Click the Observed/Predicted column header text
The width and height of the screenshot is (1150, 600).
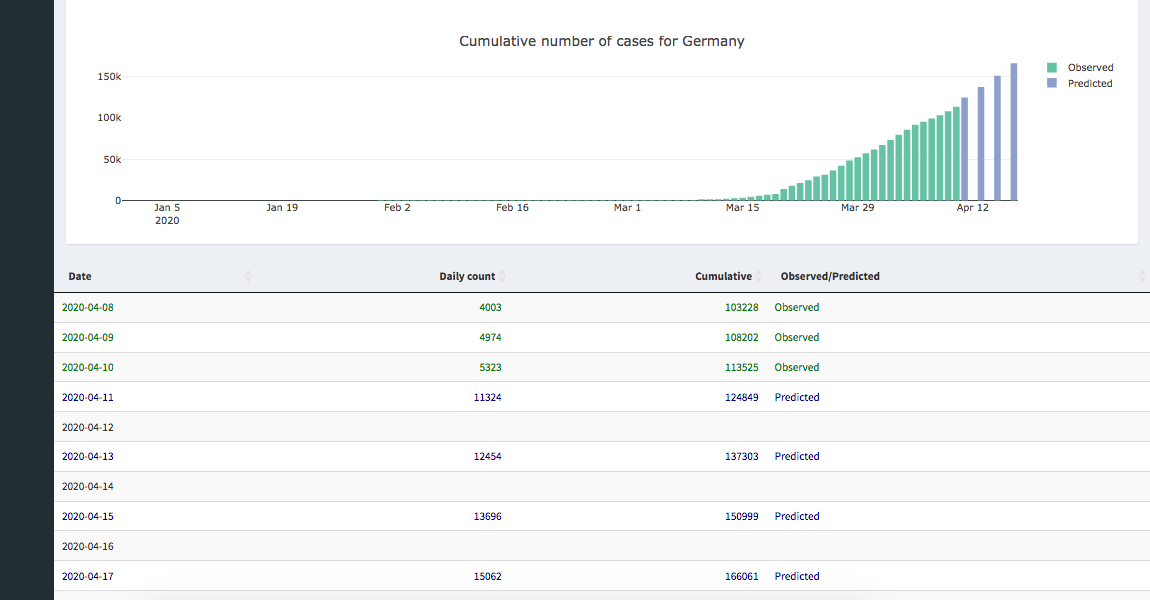point(830,276)
